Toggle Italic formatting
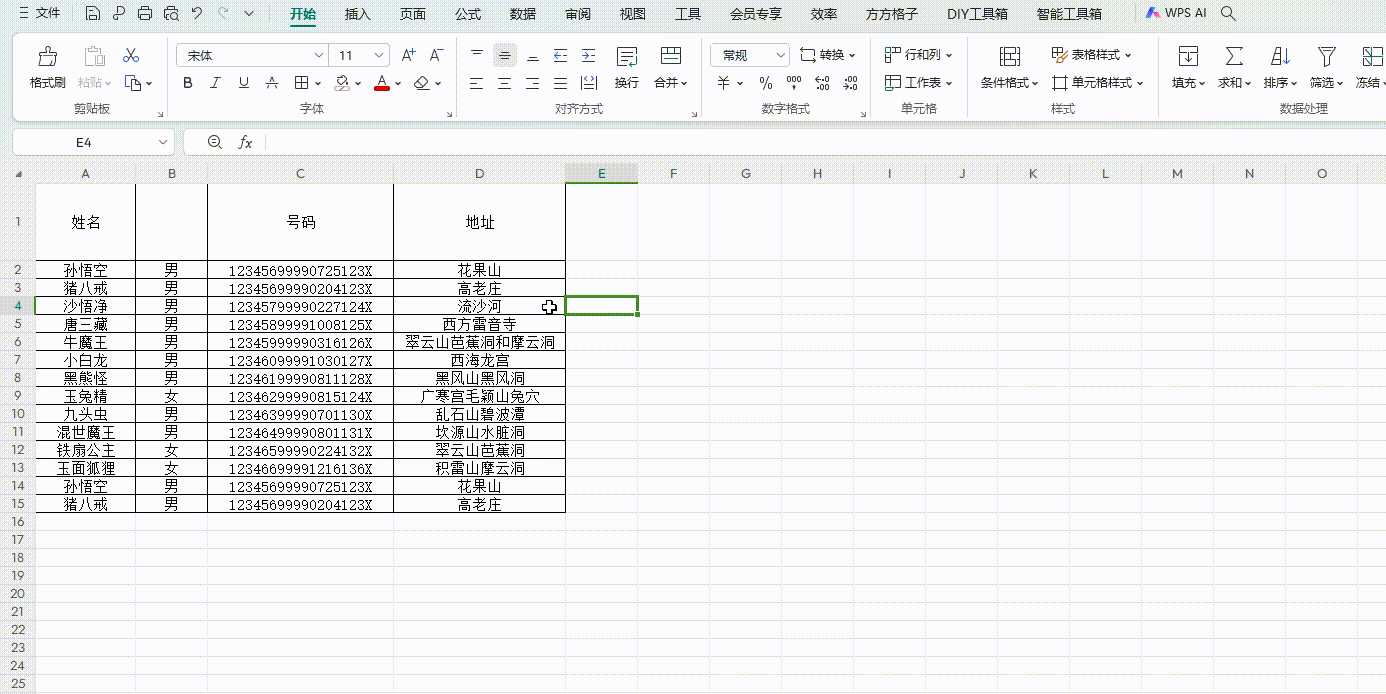 [215, 83]
